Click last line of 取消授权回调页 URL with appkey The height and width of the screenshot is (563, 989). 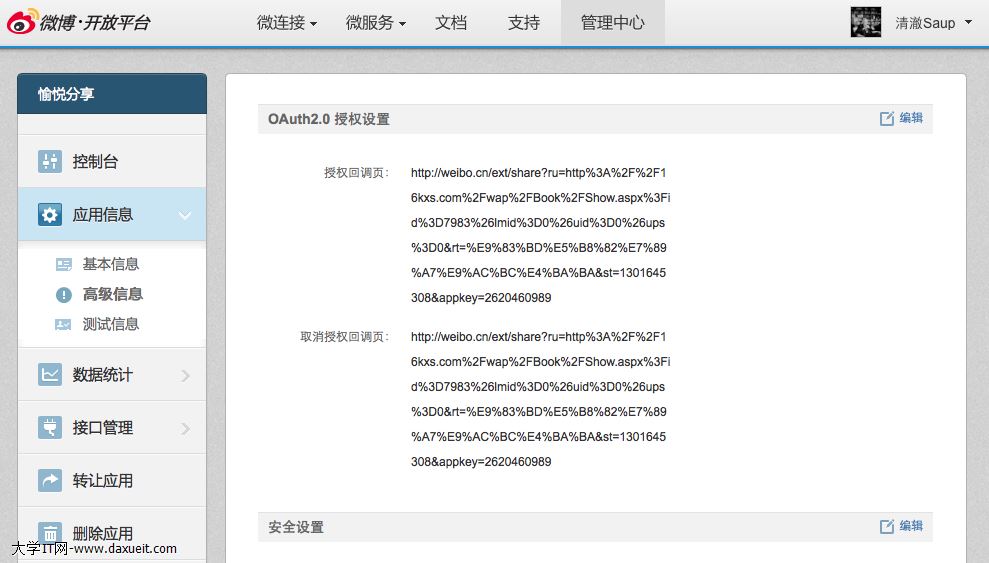[x=481, y=461]
